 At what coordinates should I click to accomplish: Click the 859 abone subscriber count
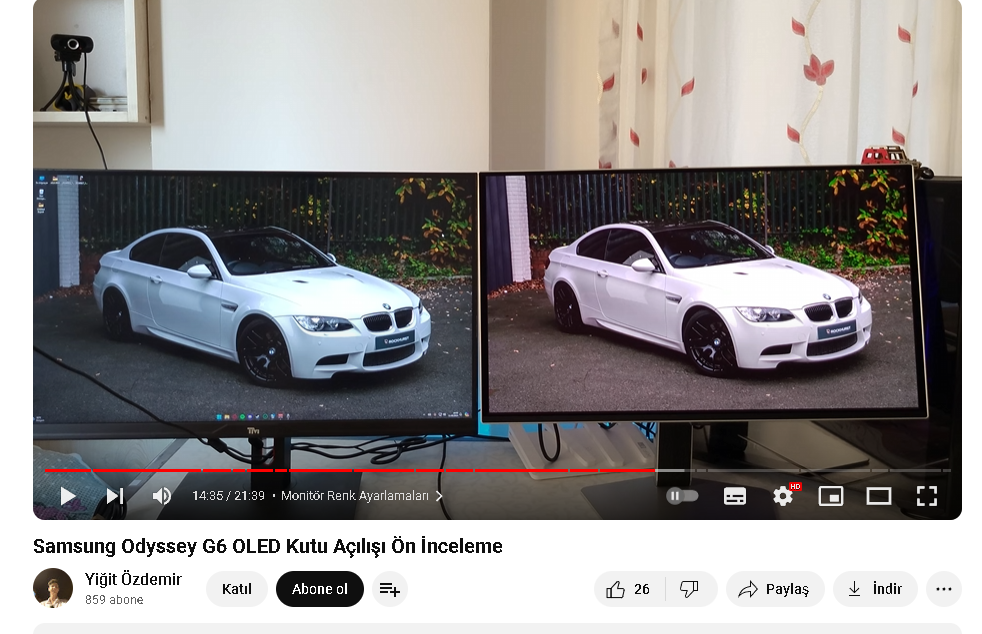114,600
